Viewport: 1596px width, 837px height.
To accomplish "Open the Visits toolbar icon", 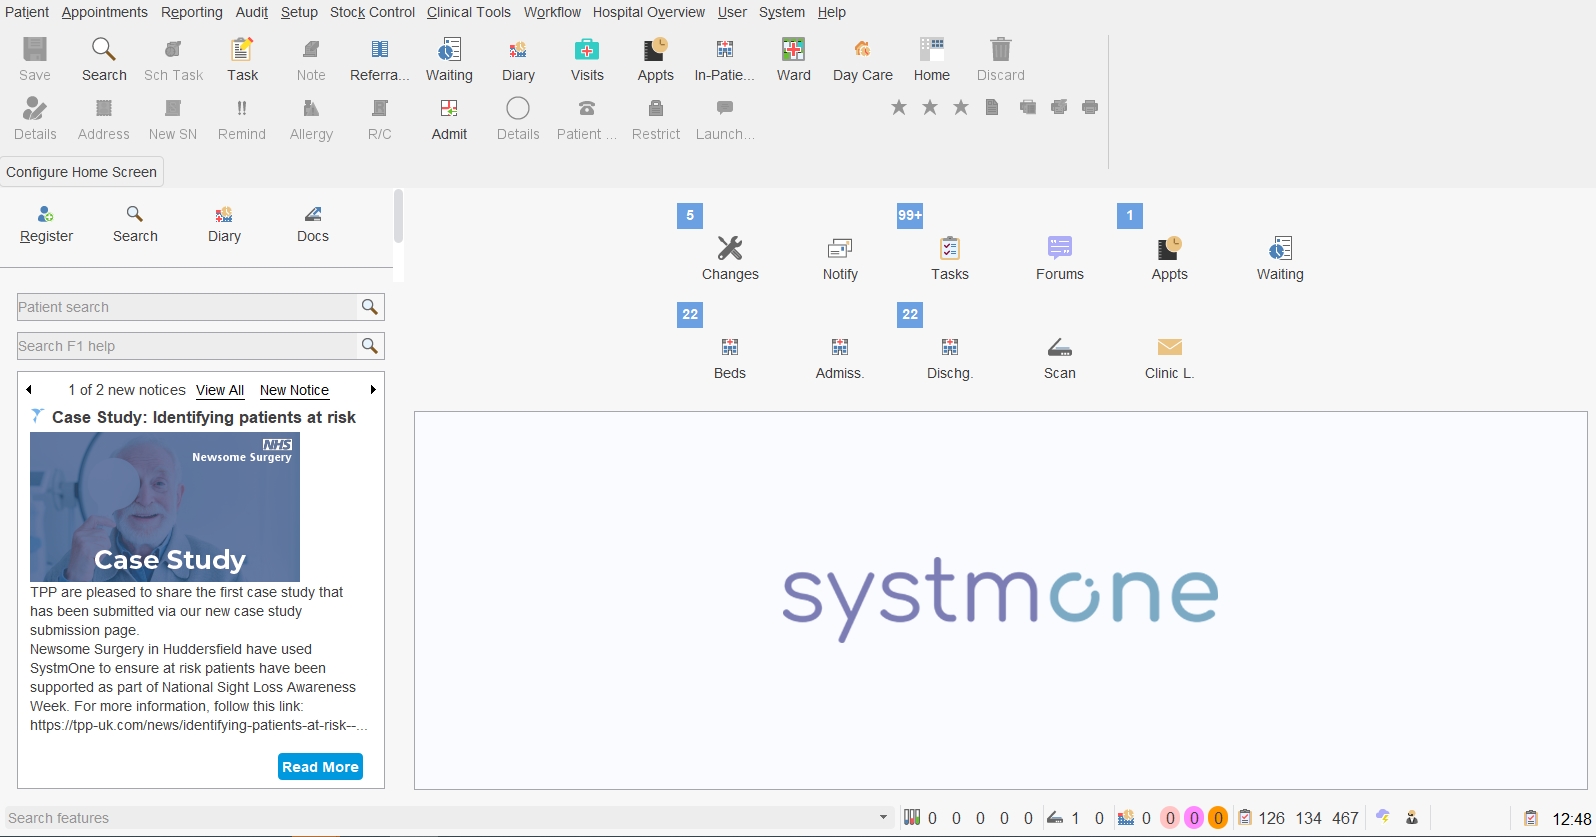I will 587,59.
